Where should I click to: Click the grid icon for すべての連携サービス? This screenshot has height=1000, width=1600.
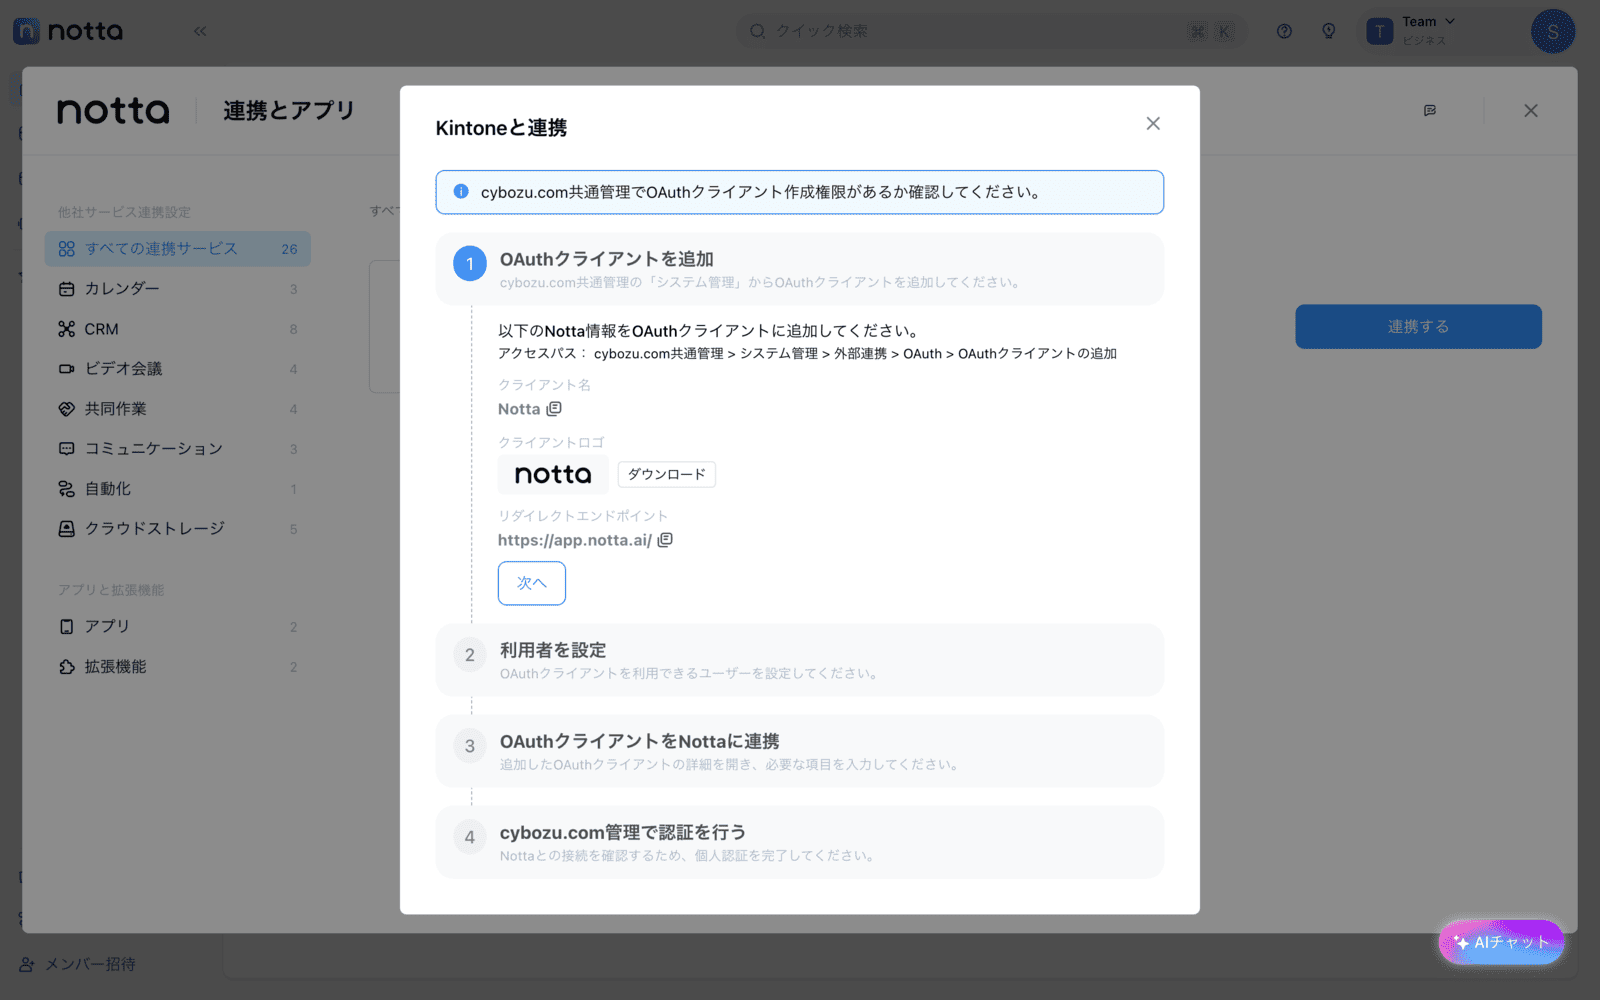click(66, 249)
